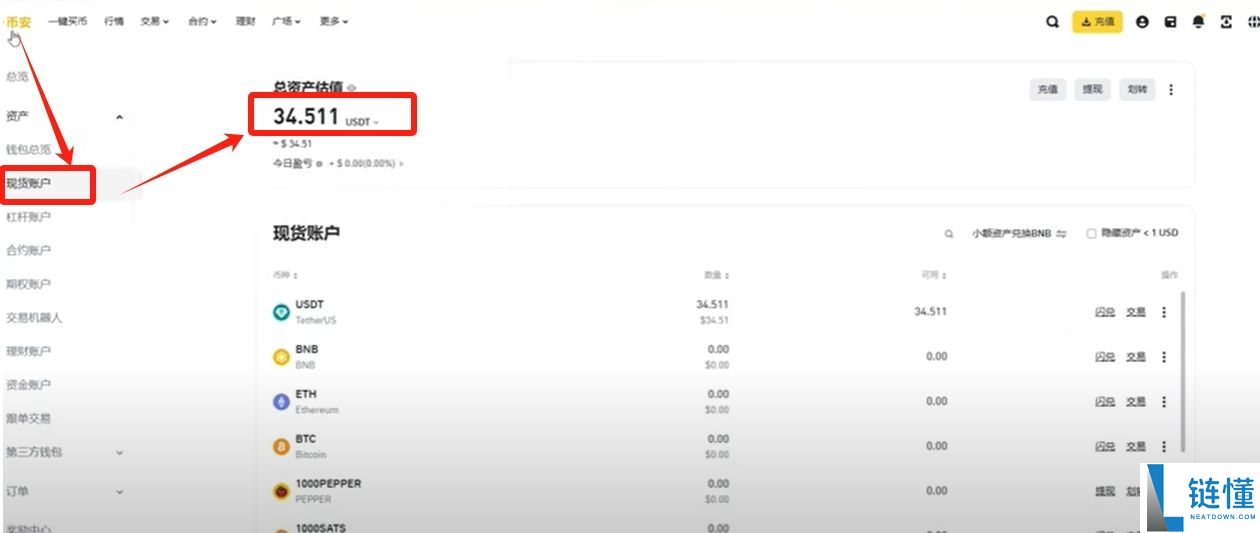Toggle the eye icon beside 总资产估值
Viewport: 1260px width, 533px height.
point(351,88)
